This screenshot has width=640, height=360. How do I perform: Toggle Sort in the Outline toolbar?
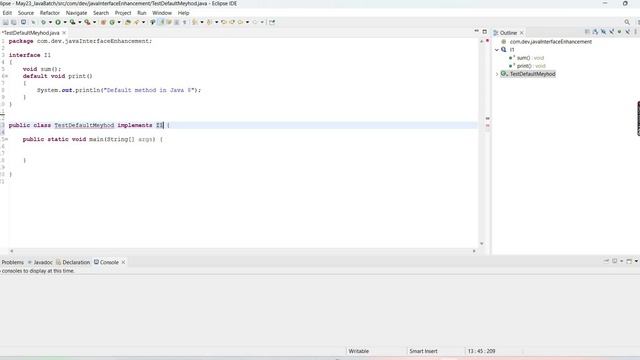click(596, 32)
